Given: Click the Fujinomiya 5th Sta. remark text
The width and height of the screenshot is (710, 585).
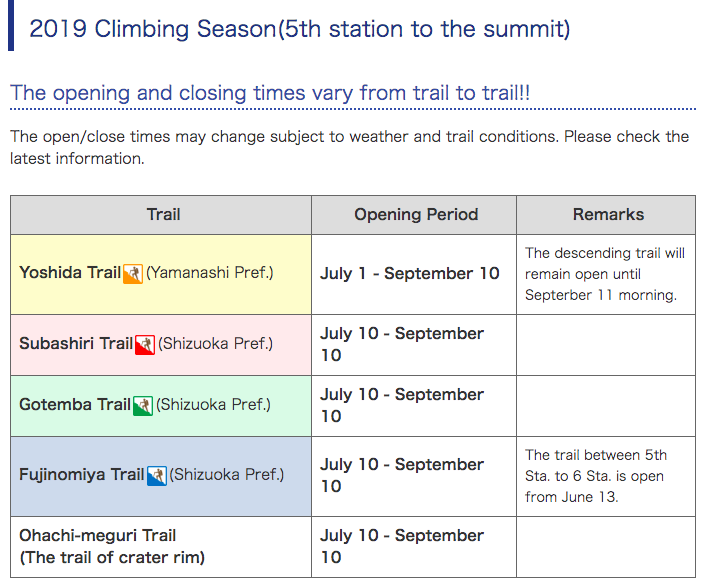Looking at the screenshot, I should point(597,476).
